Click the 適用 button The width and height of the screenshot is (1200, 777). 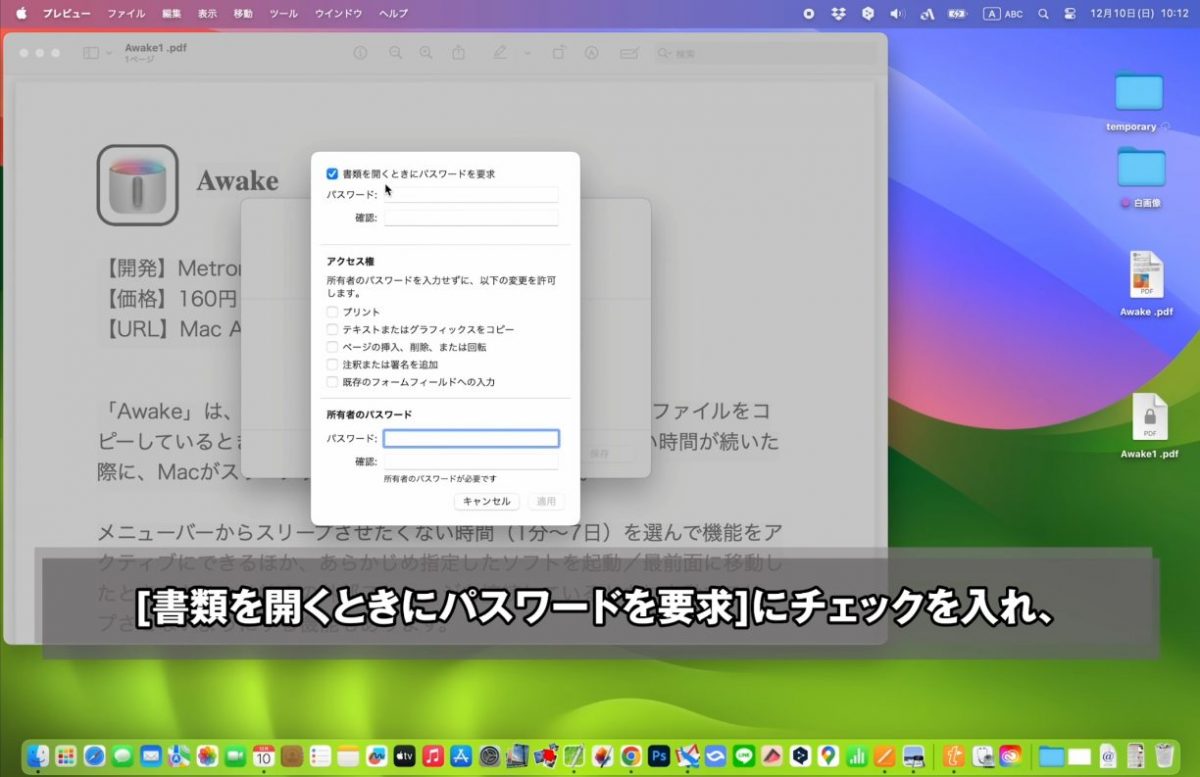pyautogui.click(x=546, y=501)
